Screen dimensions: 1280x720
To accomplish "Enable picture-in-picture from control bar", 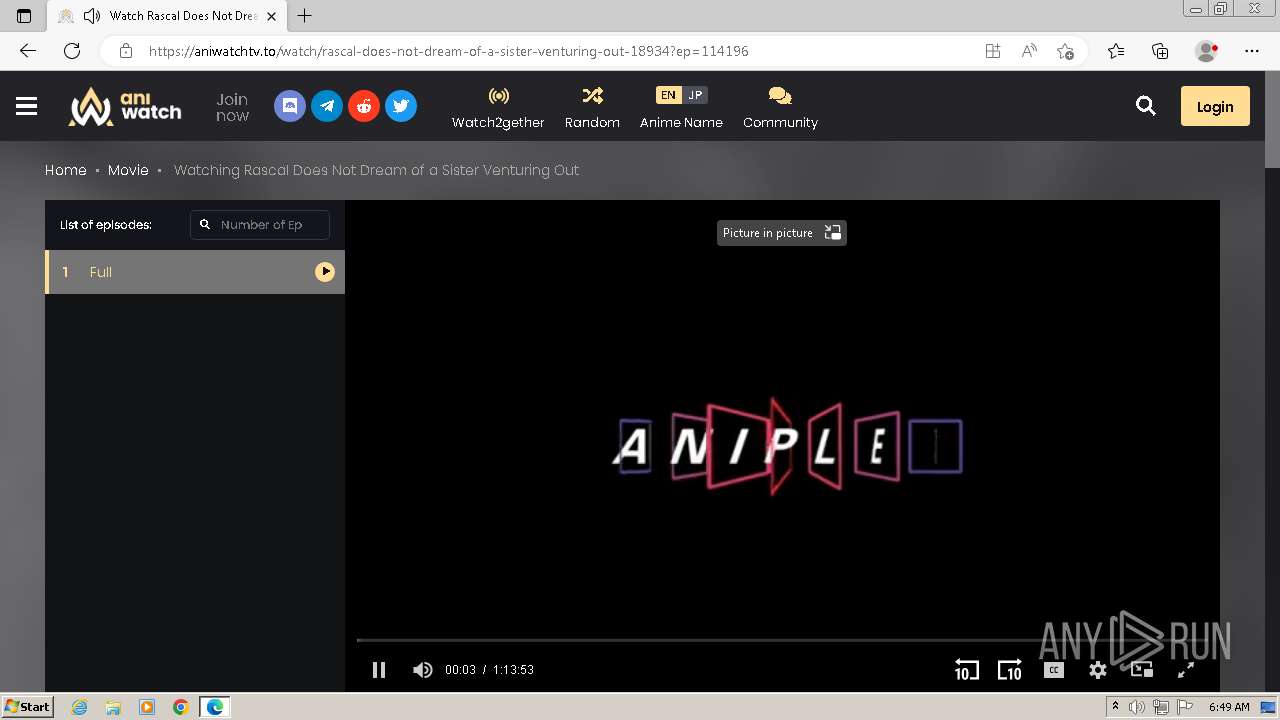I will tap(1142, 670).
